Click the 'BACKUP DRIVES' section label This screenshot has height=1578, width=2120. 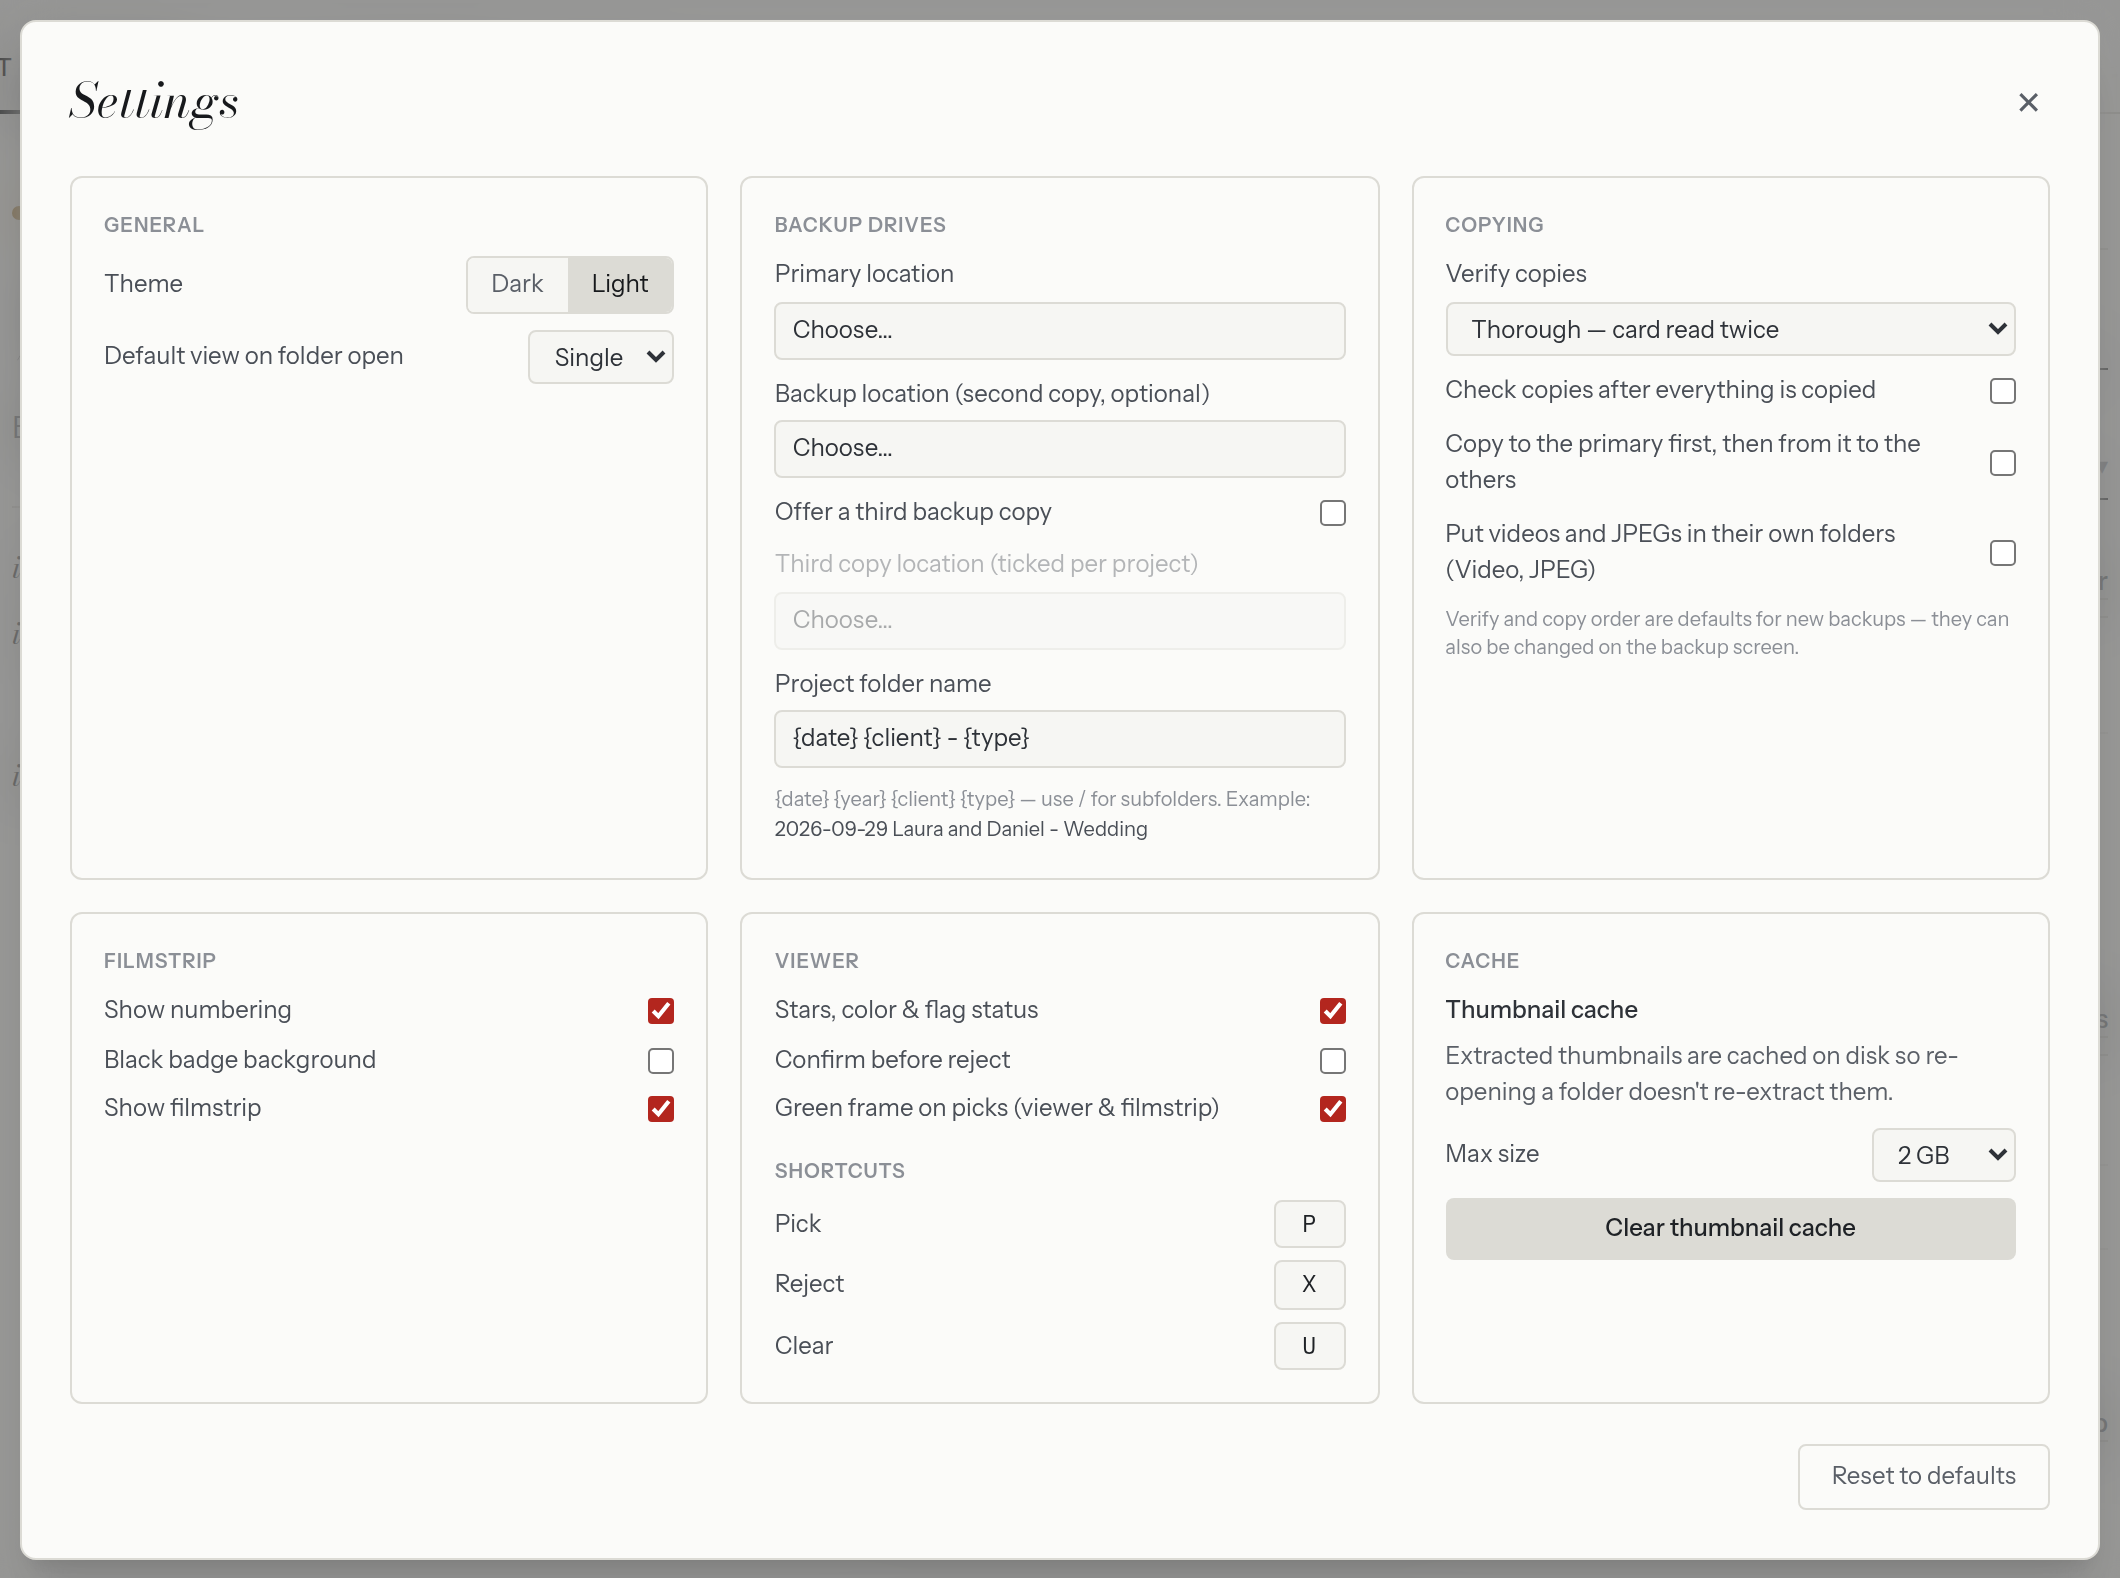pos(860,225)
